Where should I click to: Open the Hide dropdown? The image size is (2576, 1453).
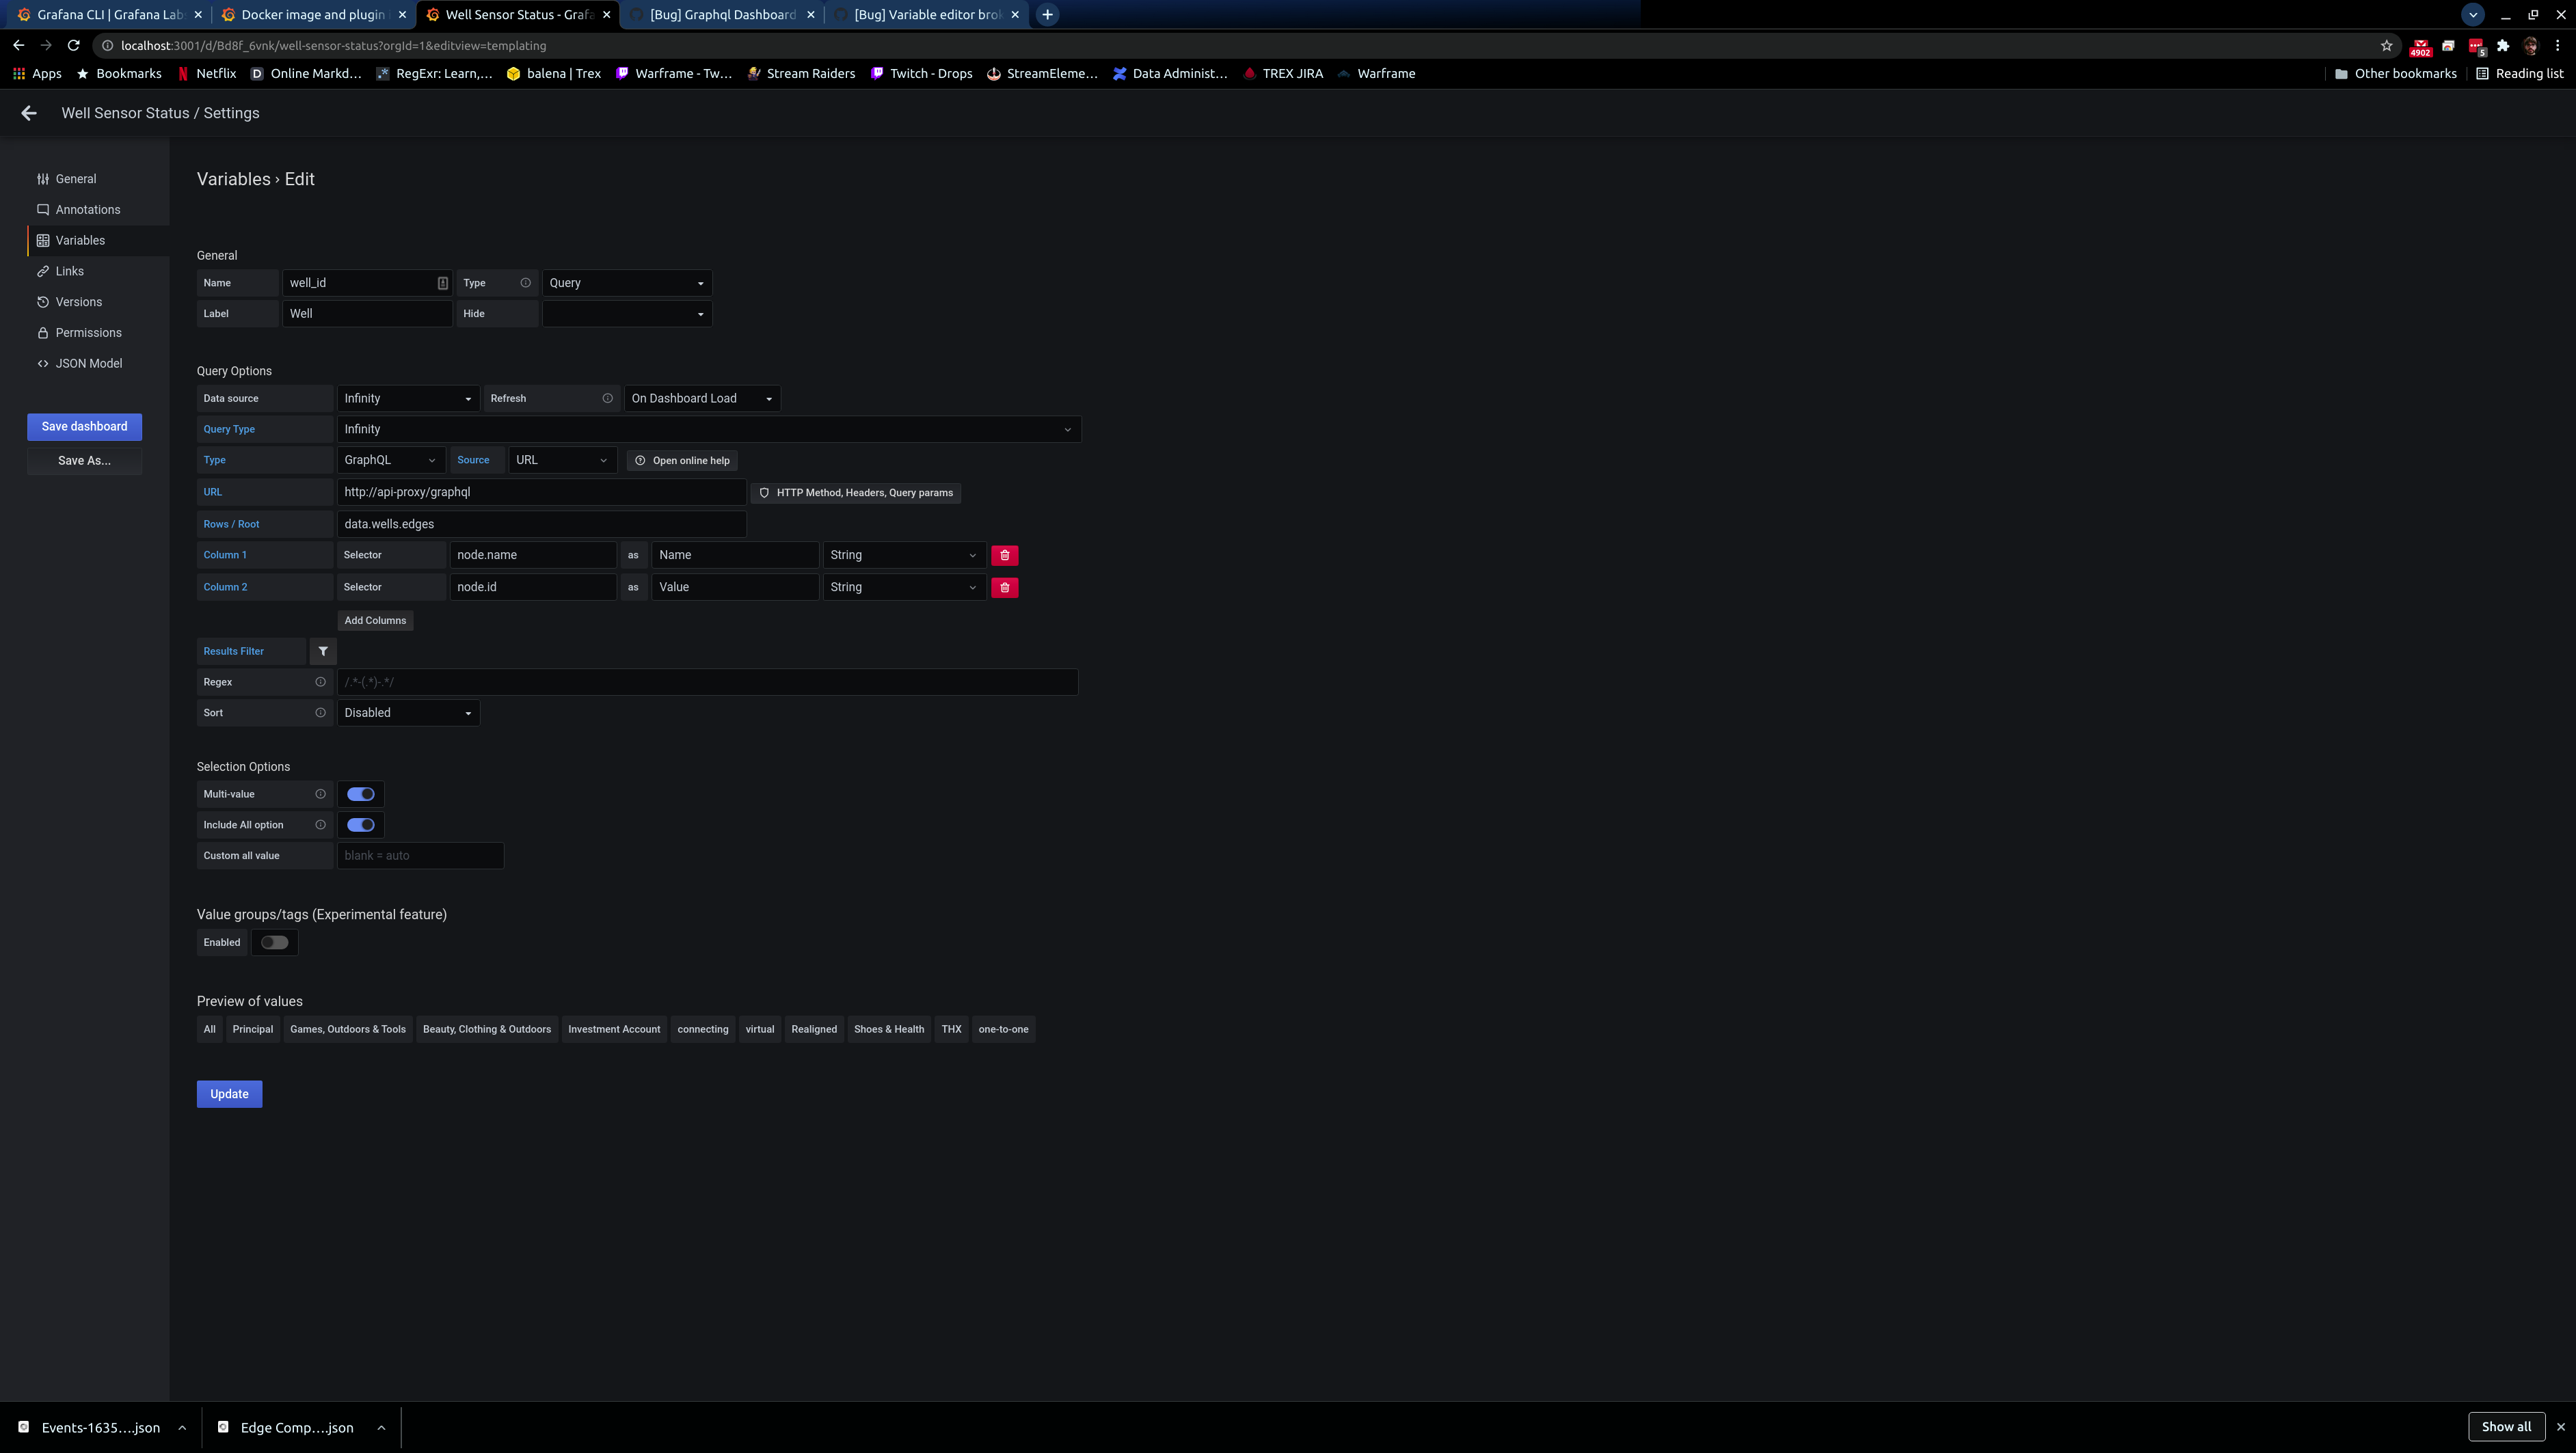coord(626,313)
